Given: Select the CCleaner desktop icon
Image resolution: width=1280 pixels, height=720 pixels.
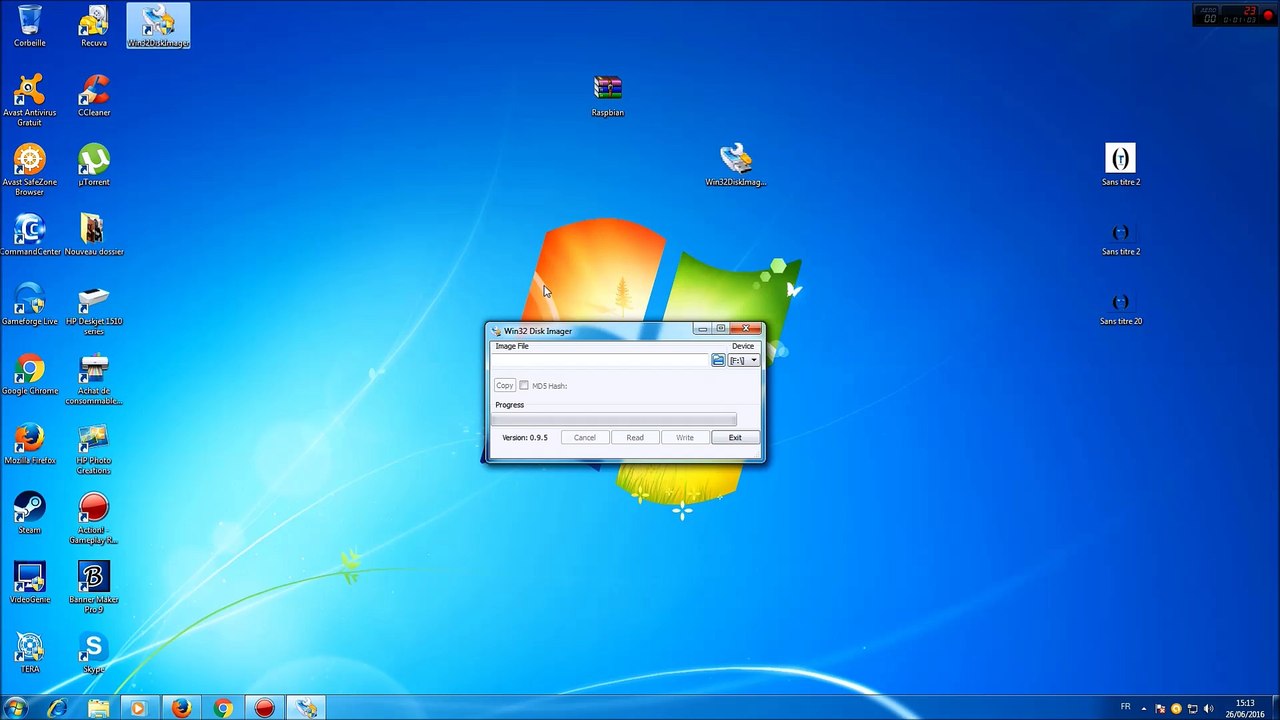Looking at the screenshot, I should tap(94, 96).
